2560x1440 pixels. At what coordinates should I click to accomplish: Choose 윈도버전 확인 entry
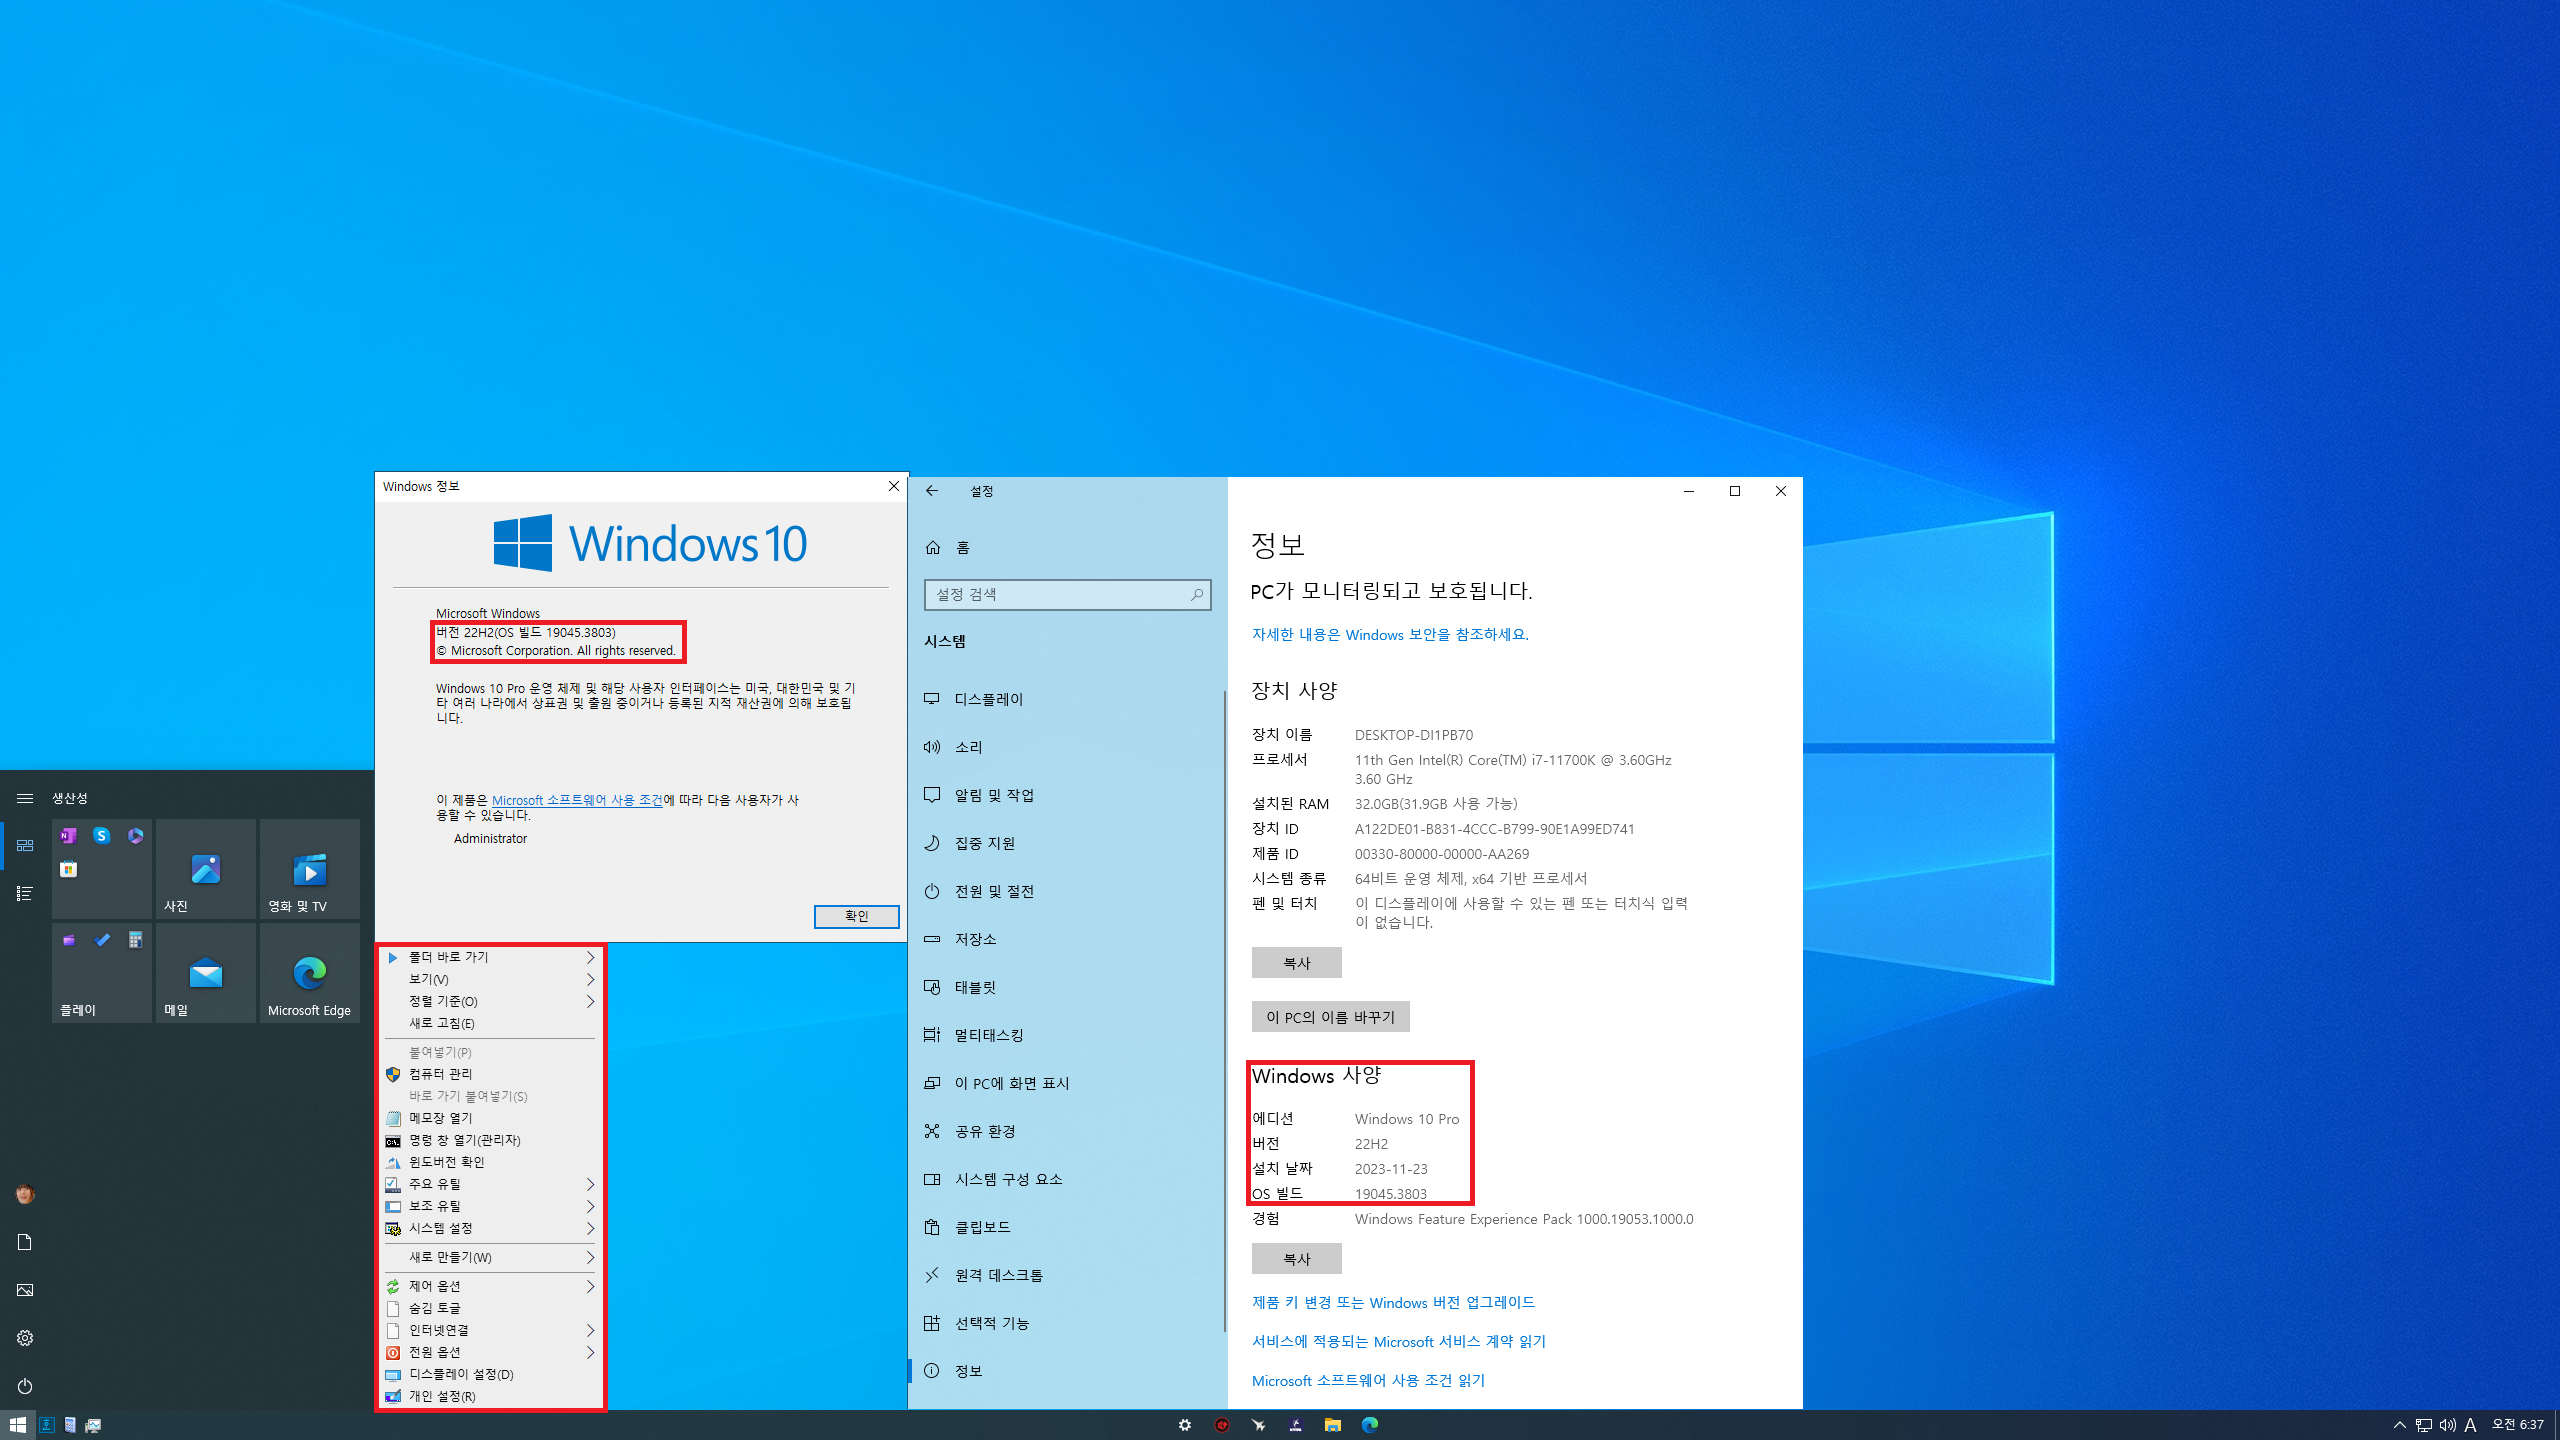491,1162
